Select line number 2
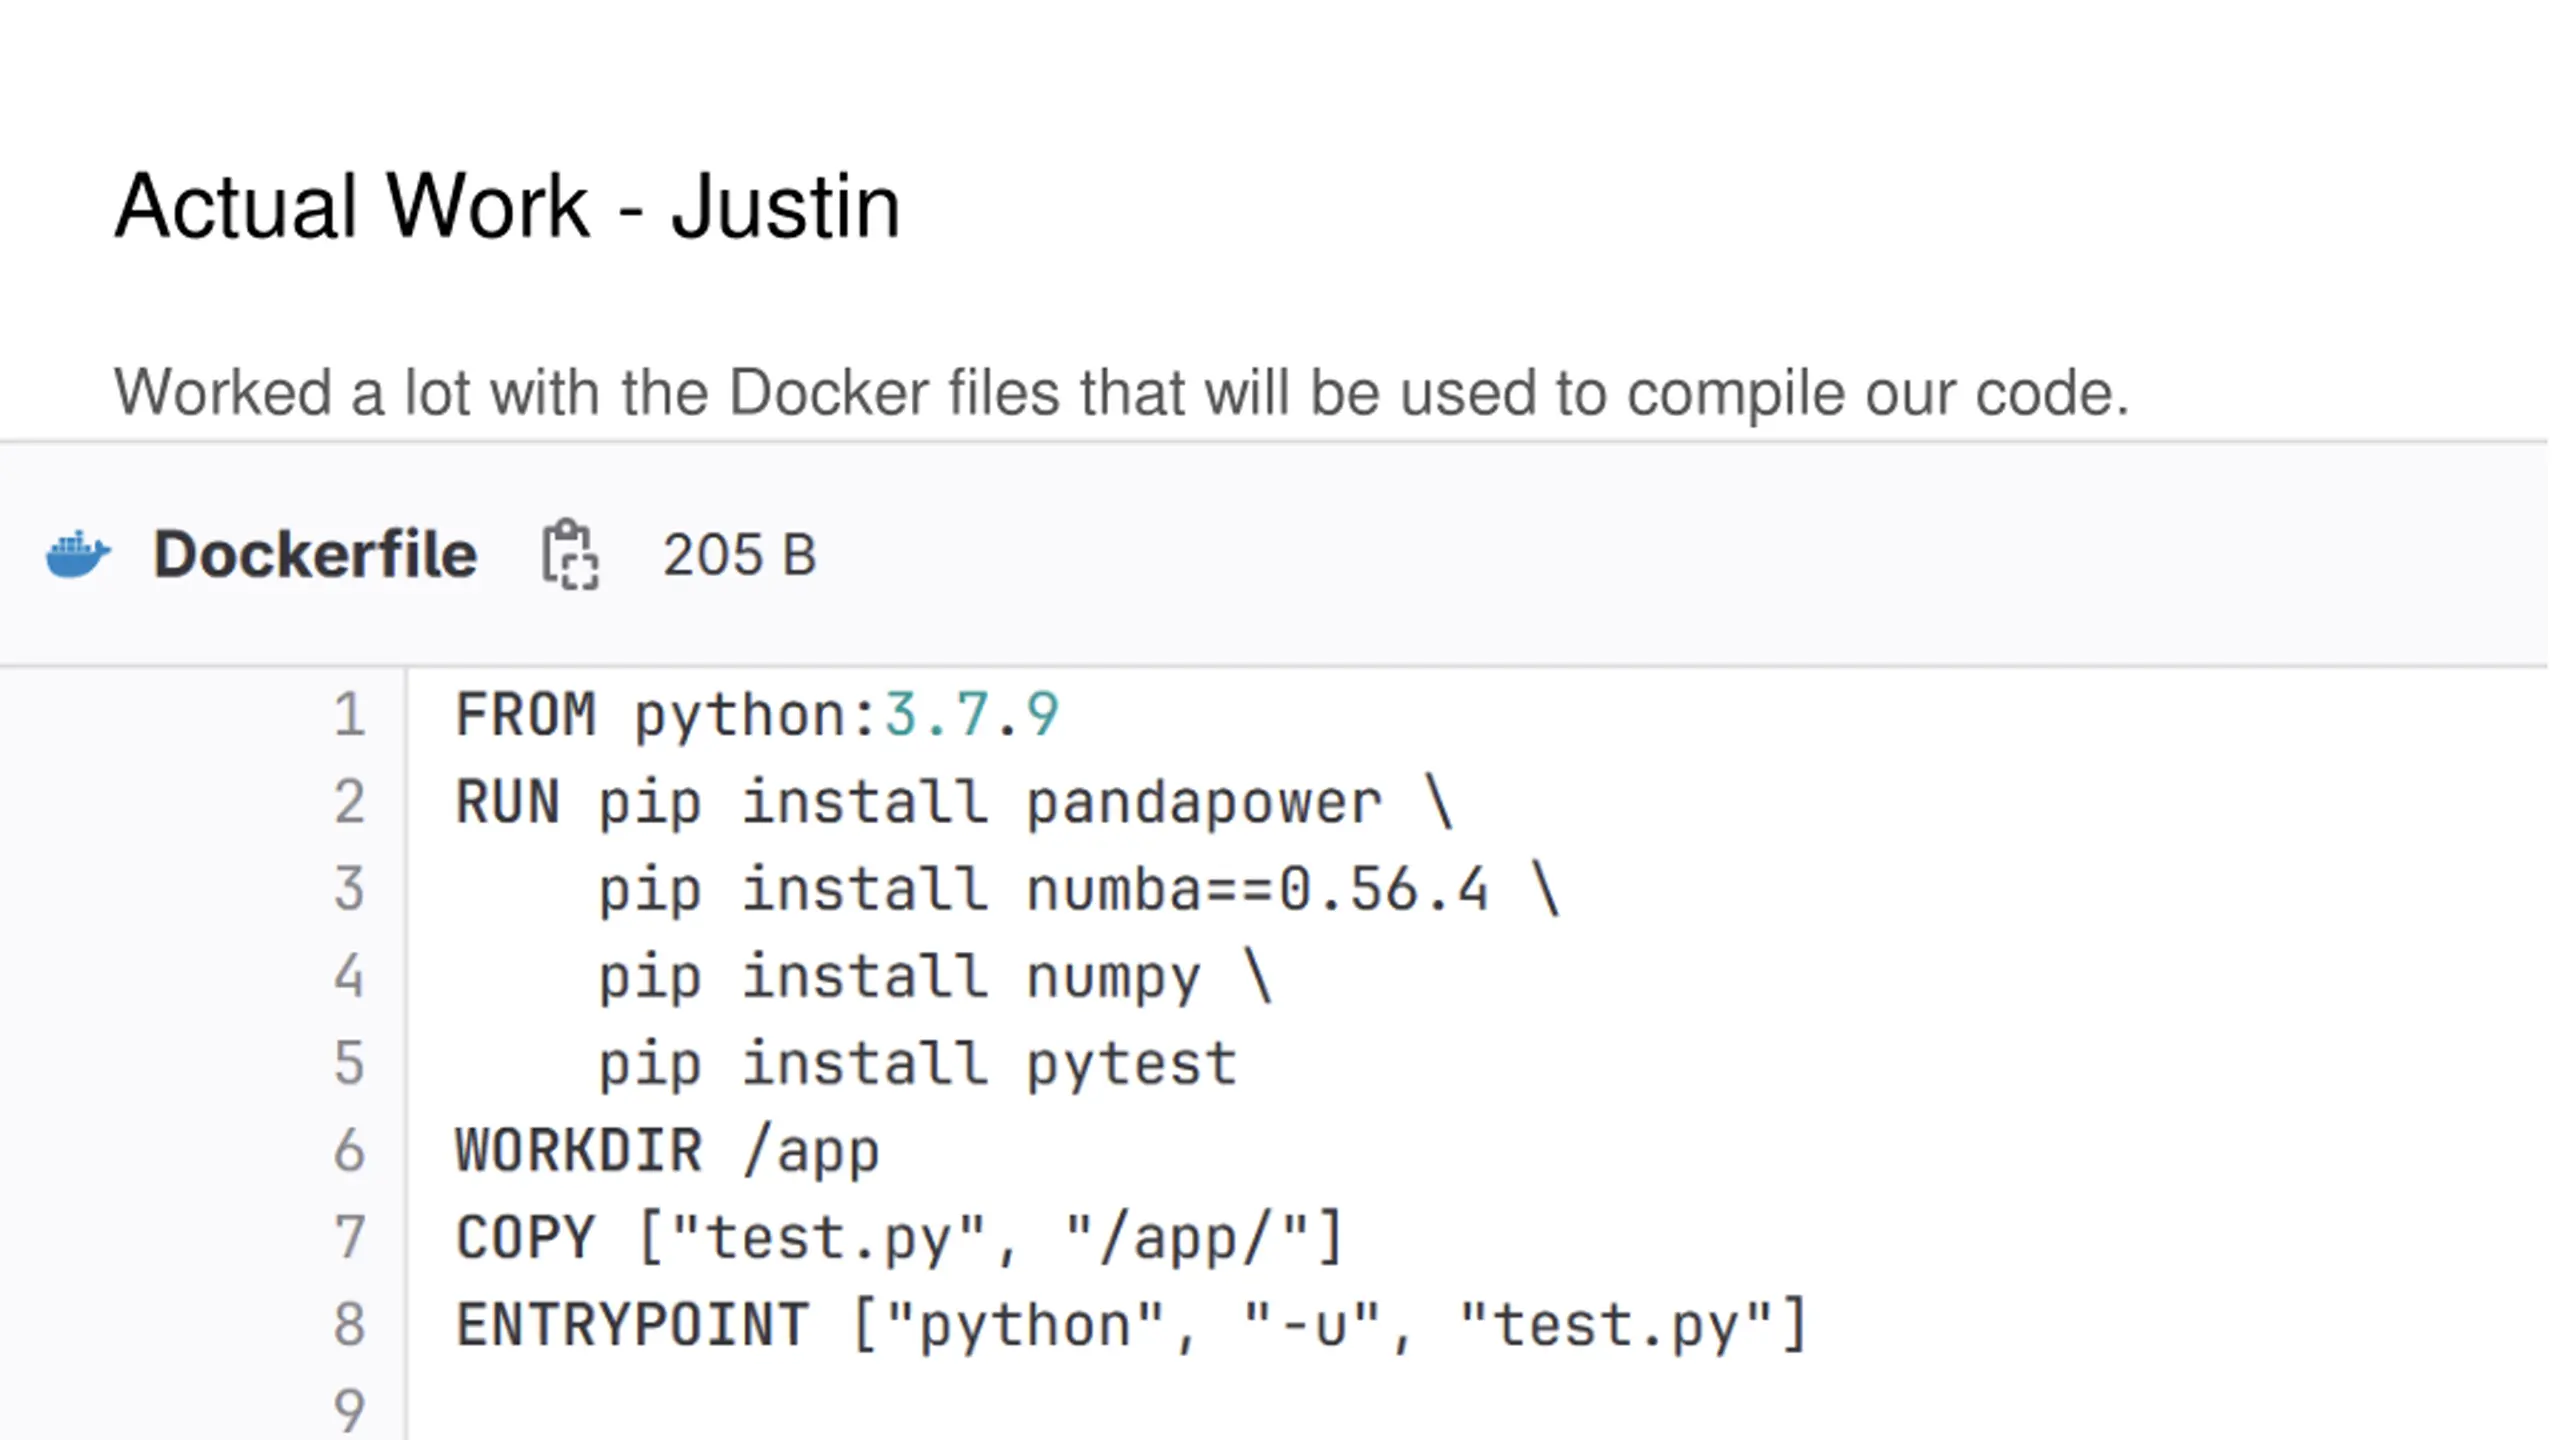 click(x=349, y=802)
